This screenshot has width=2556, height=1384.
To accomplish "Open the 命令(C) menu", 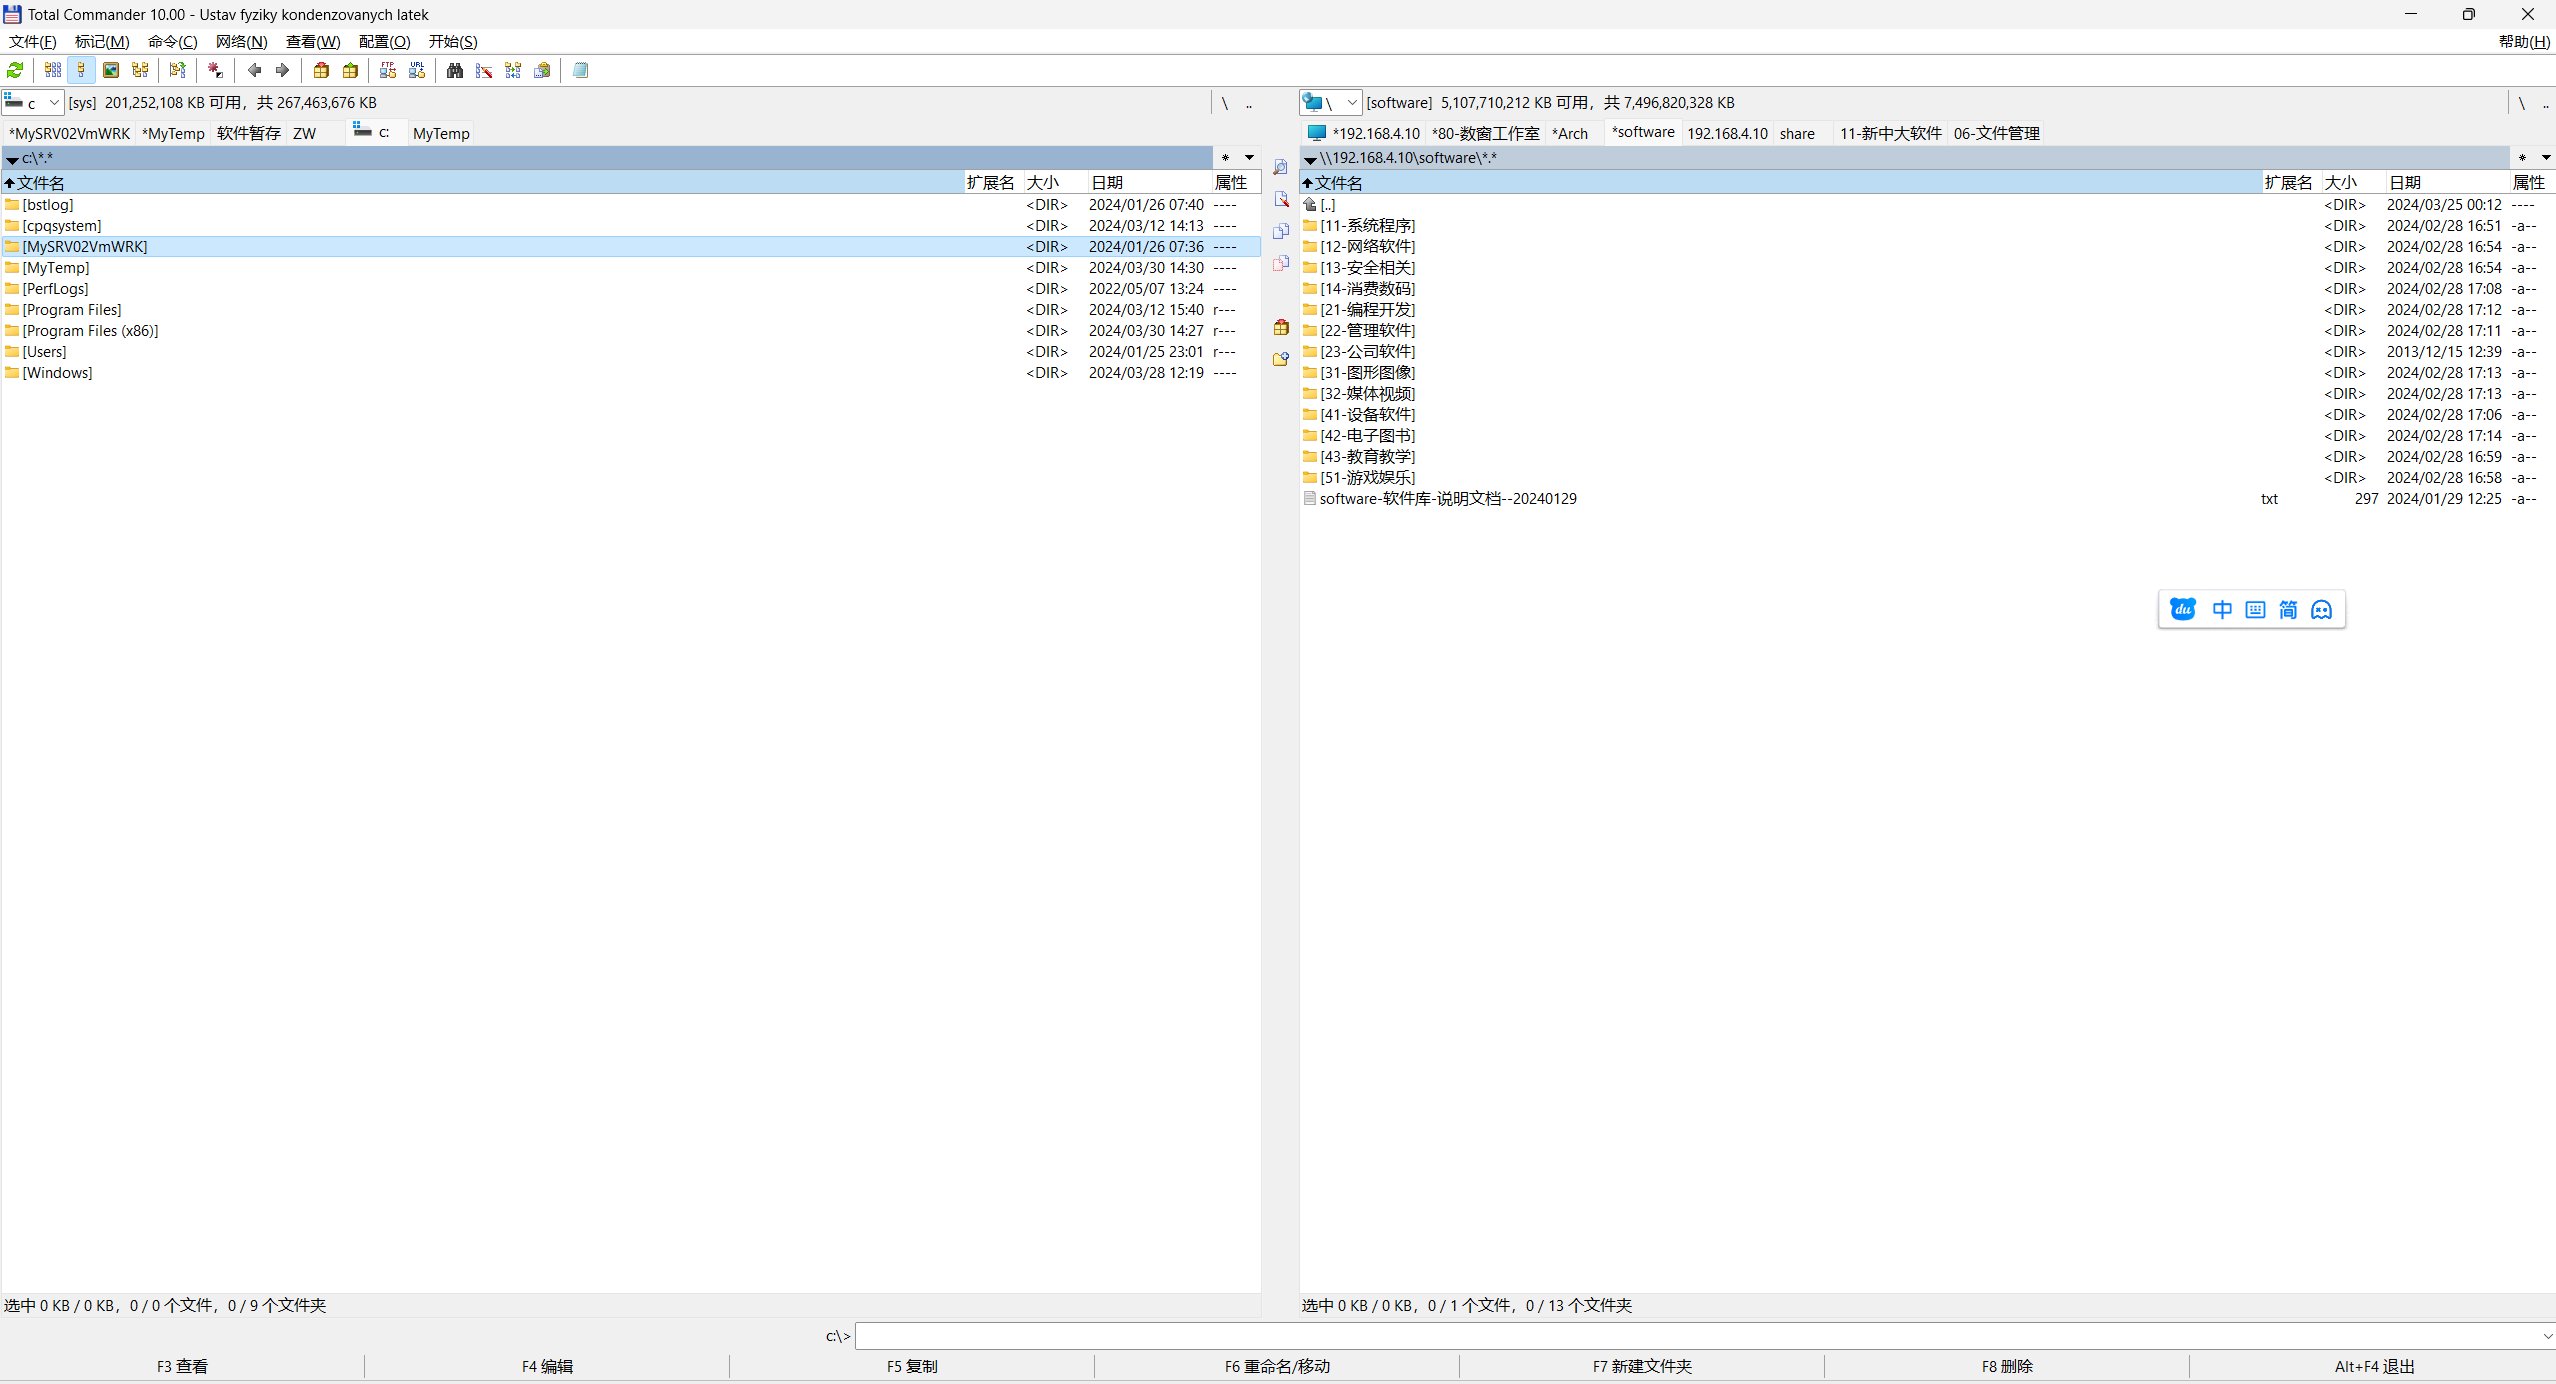I will (x=172, y=41).
